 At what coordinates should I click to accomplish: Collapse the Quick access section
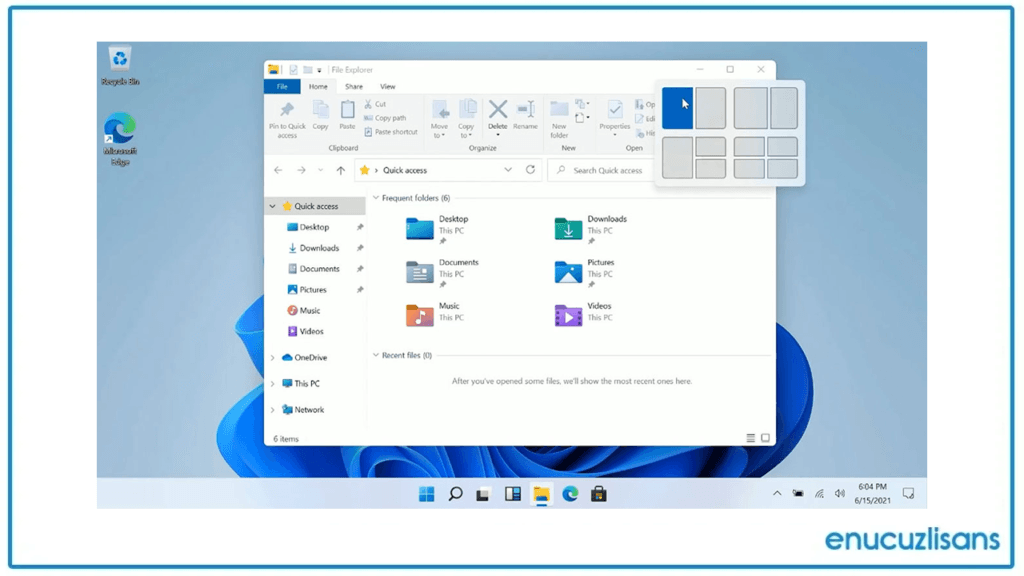(x=271, y=206)
